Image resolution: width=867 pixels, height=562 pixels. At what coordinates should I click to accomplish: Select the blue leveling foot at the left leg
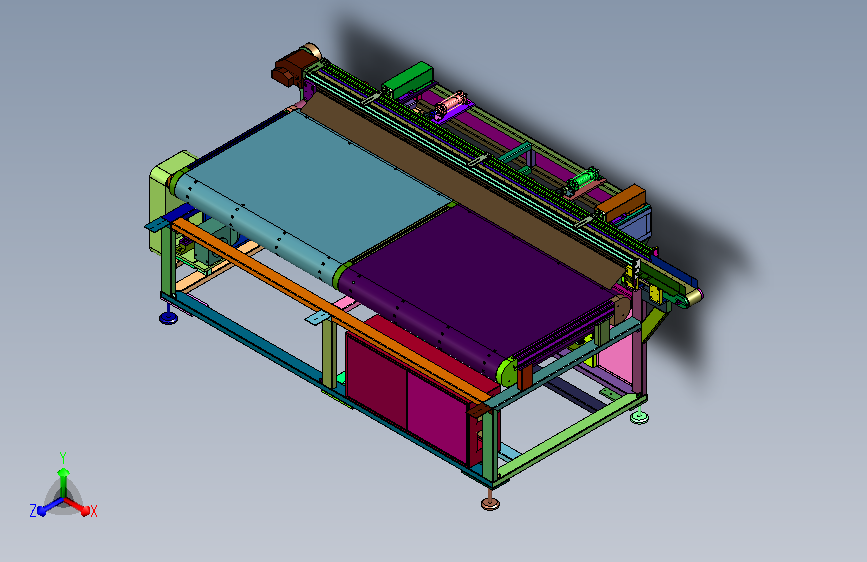(168, 317)
